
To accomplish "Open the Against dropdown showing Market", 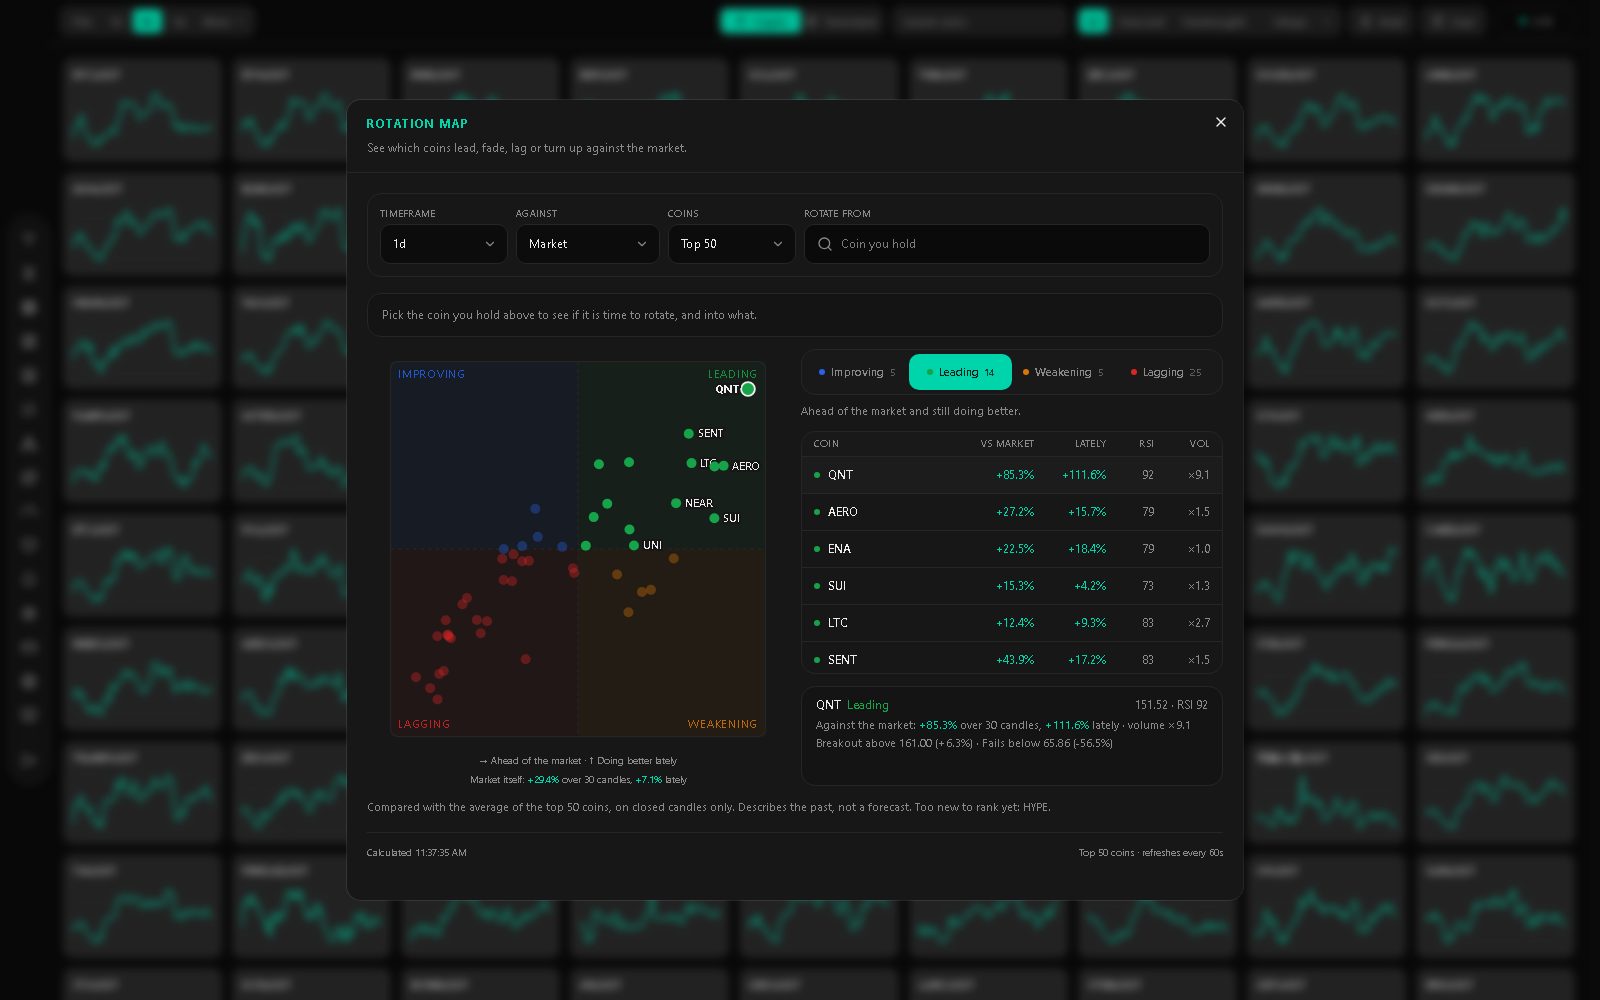I will pyautogui.click(x=587, y=244).
